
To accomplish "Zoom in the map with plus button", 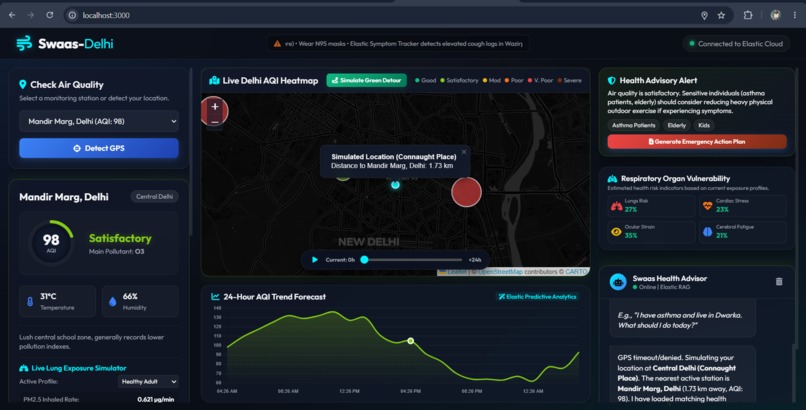I will click(215, 106).
